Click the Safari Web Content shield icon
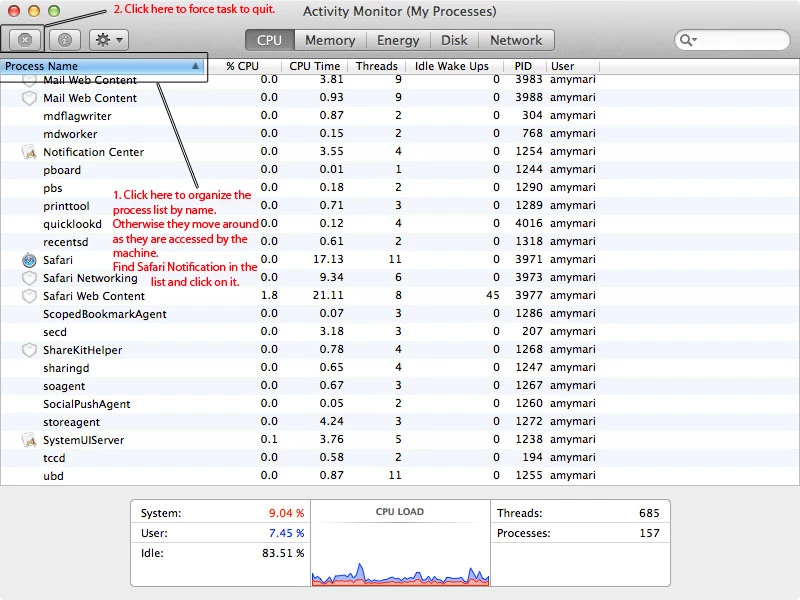Image resolution: width=800 pixels, height=600 pixels. pyautogui.click(x=30, y=296)
